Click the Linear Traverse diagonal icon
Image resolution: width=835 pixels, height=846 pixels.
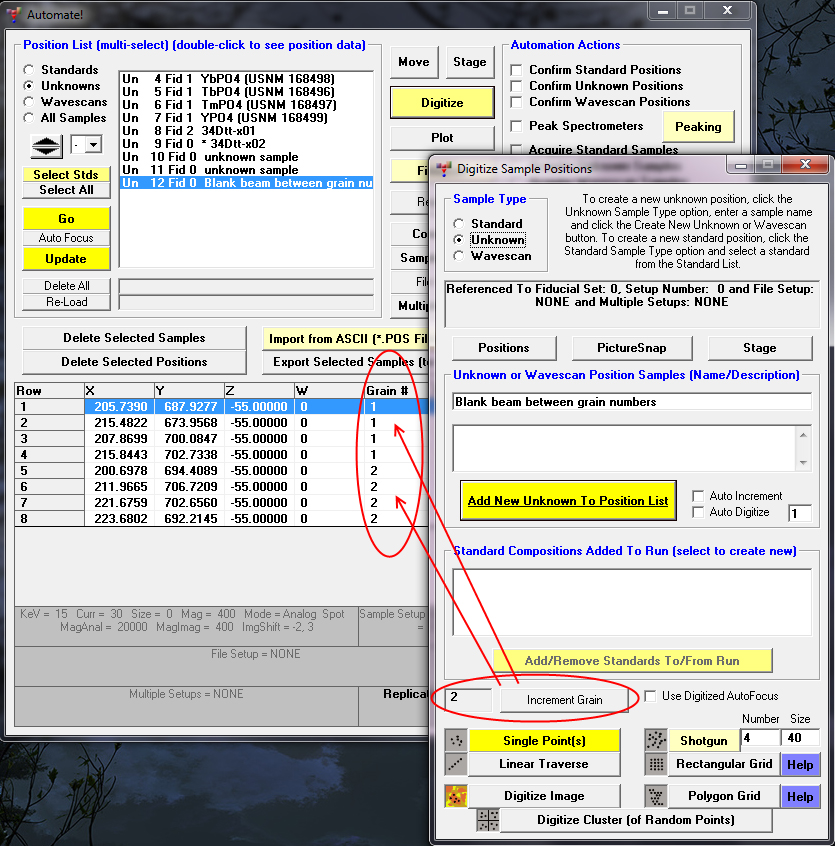point(456,764)
